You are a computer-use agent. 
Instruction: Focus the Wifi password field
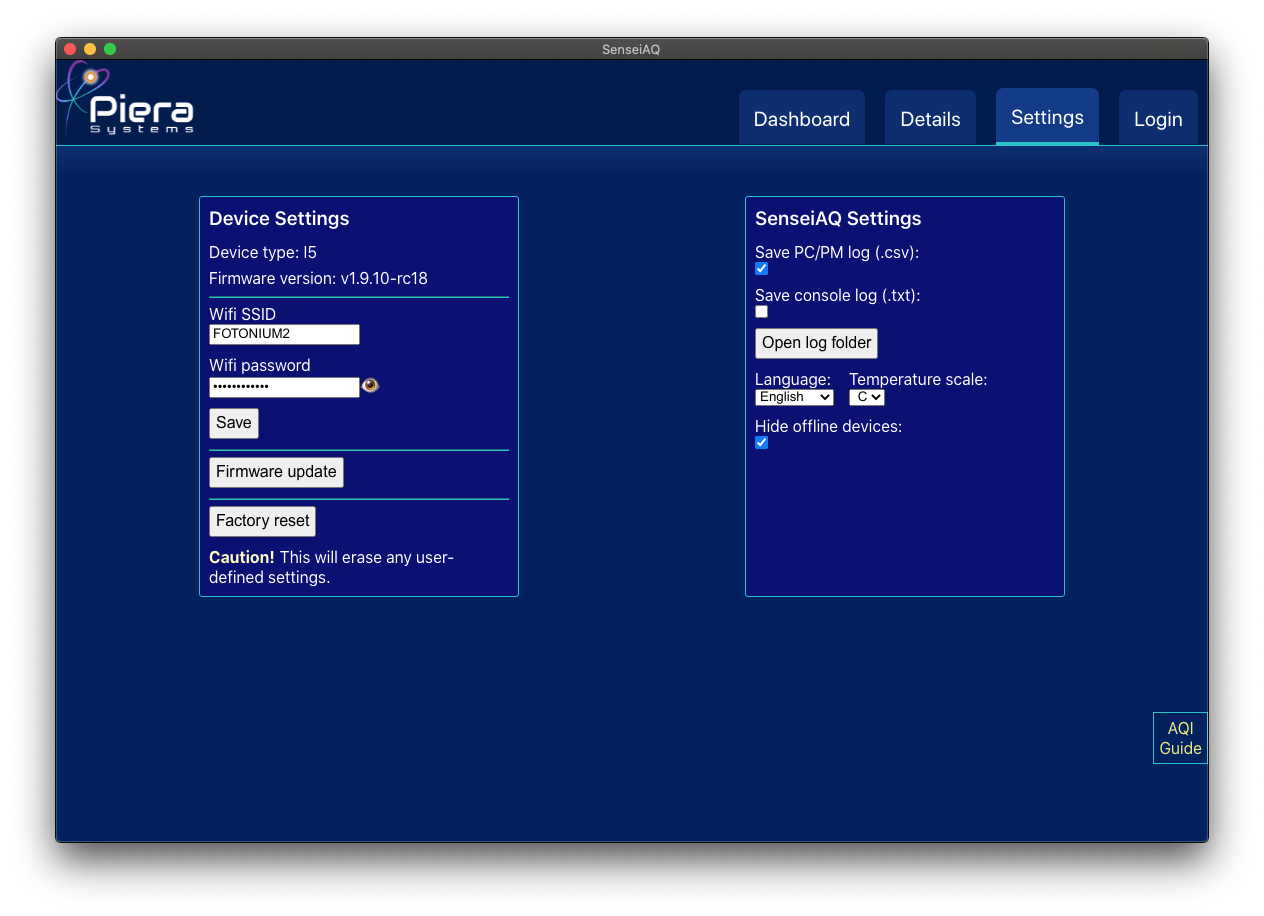[284, 387]
